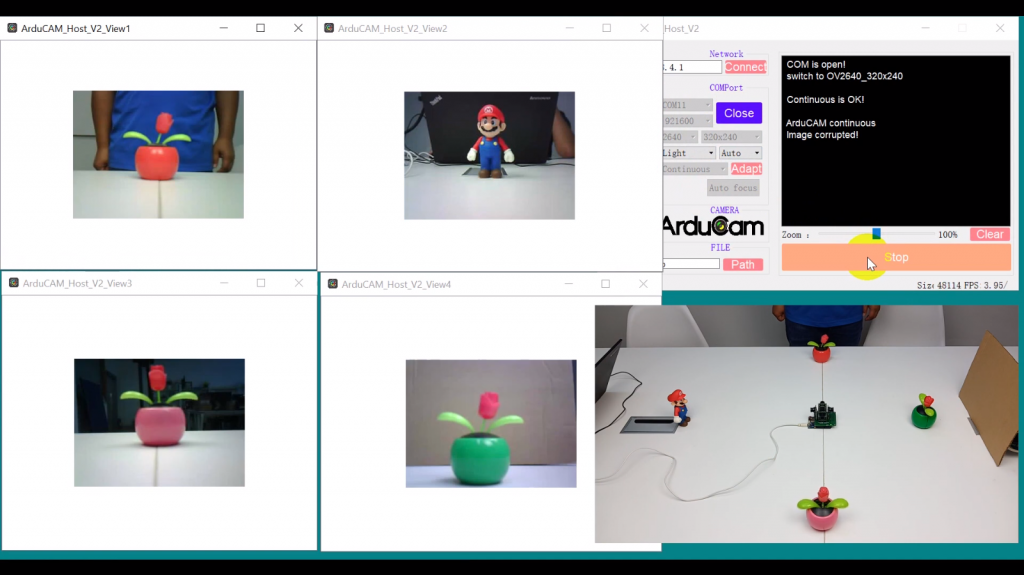Open the 2640 sensor model dropdown
Image resolution: width=1024 pixels, height=575 pixels.
(680, 137)
